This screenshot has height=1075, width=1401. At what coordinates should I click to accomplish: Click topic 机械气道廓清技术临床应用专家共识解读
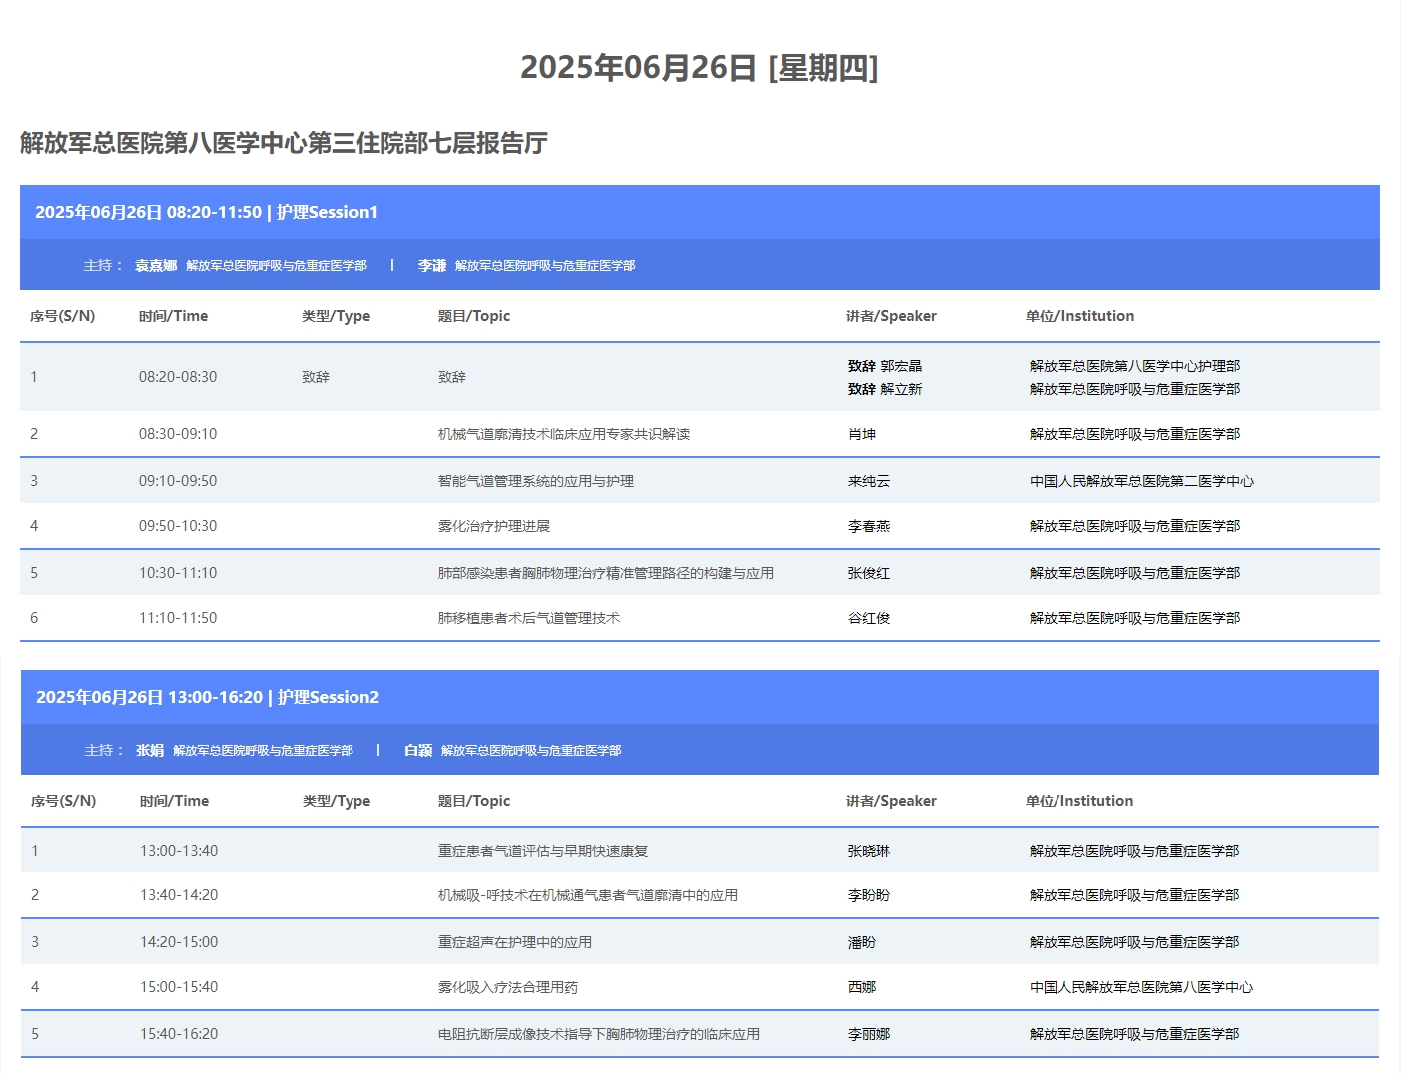[564, 434]
